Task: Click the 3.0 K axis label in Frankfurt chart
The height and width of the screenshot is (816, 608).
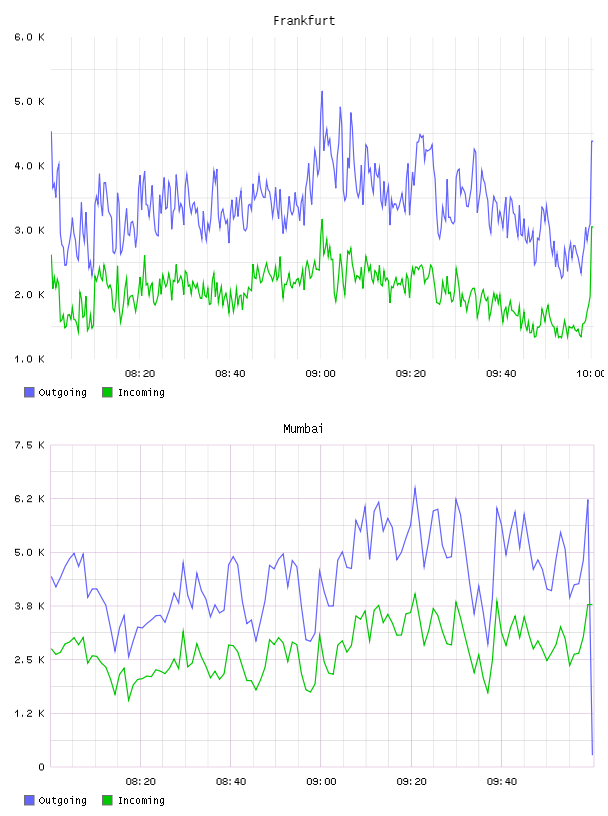Action: pyautogui.click(x=29, y=231)
